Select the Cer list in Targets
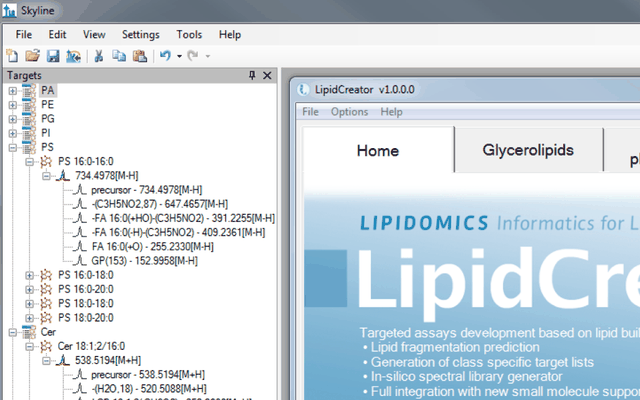Image resolution: width=640 pixels, height=400 pixels. tap(48, 332)
